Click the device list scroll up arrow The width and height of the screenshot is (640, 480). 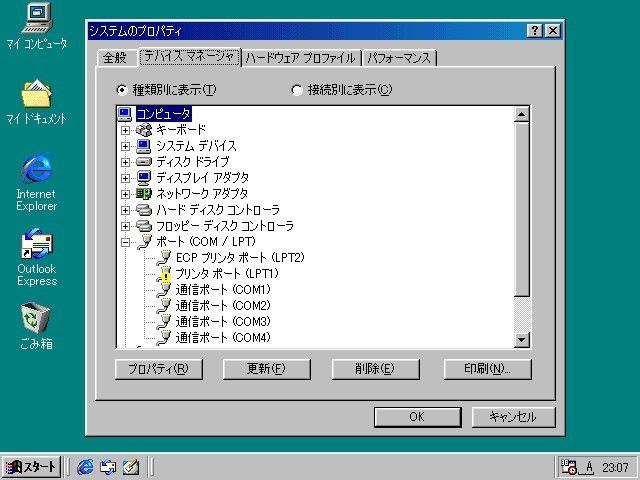(x=522, y=114)
